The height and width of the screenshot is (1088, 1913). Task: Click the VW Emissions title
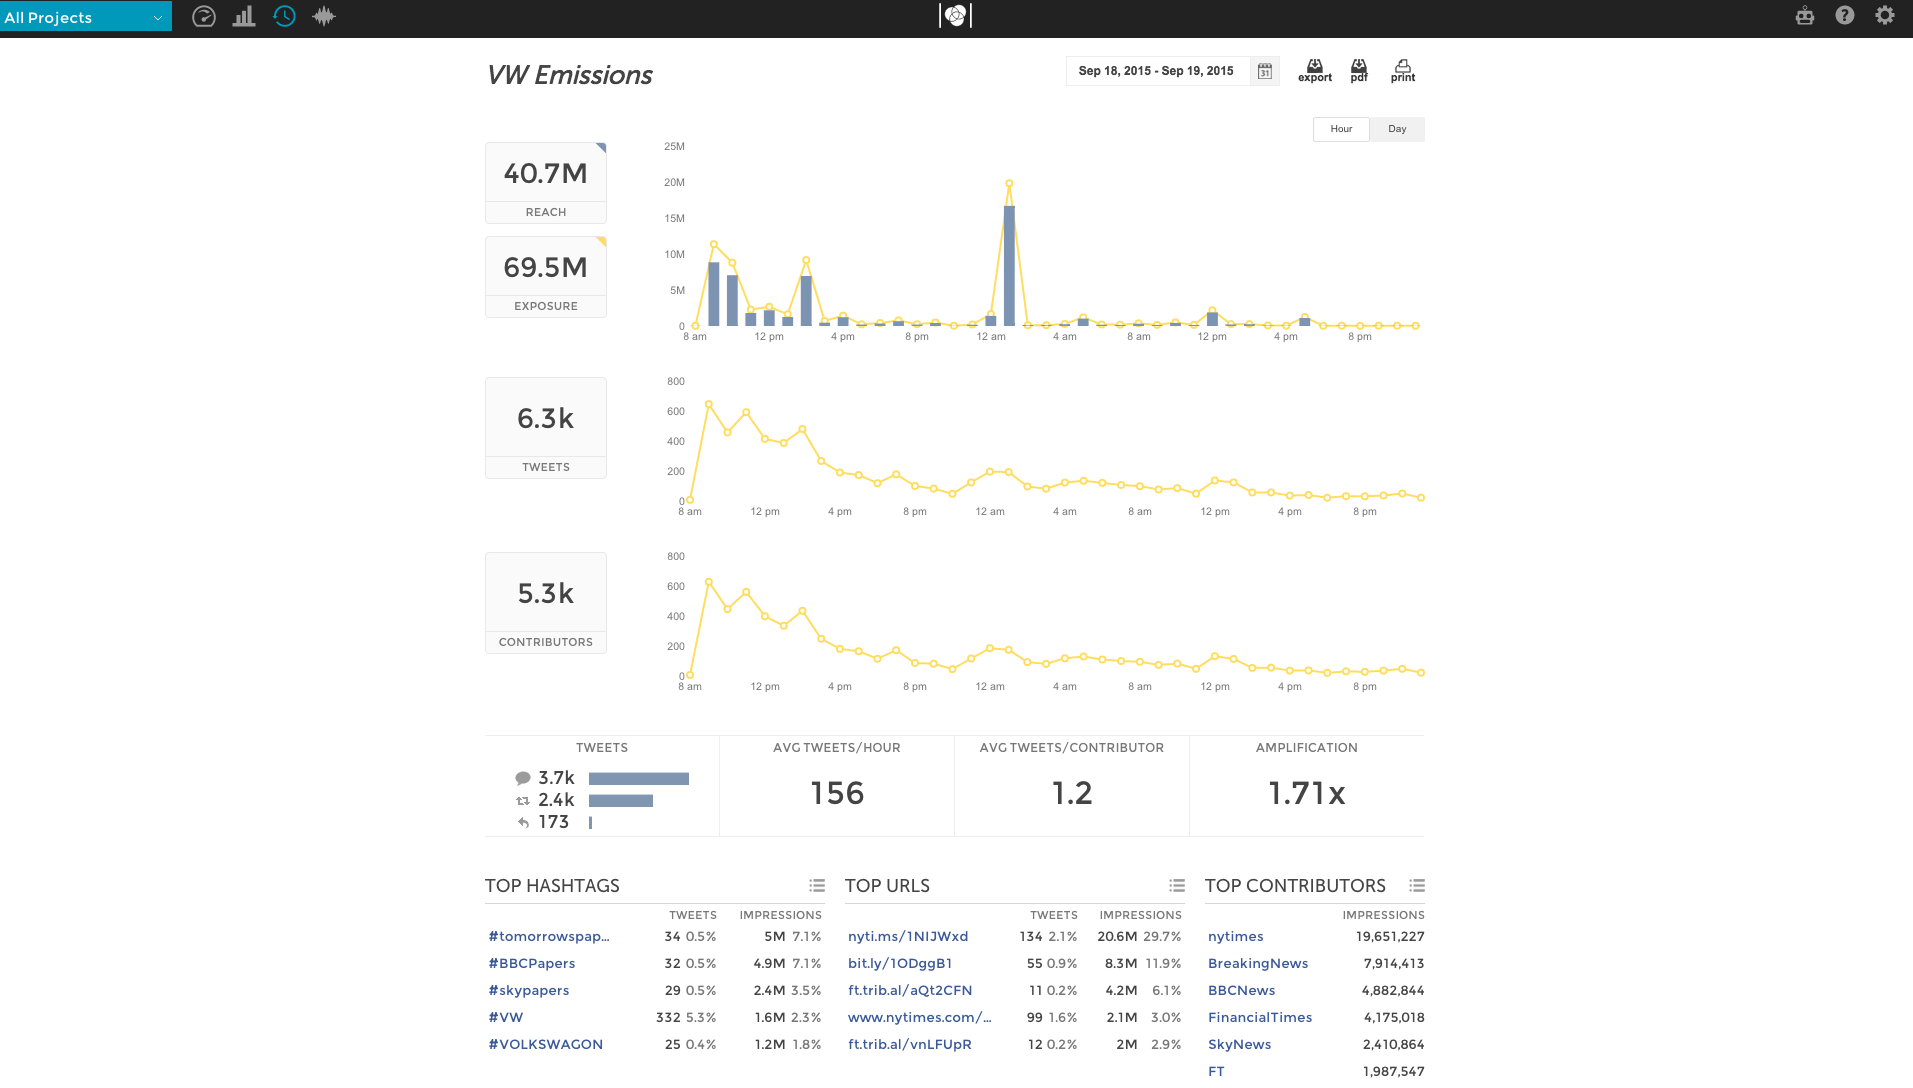click(569, 76)
